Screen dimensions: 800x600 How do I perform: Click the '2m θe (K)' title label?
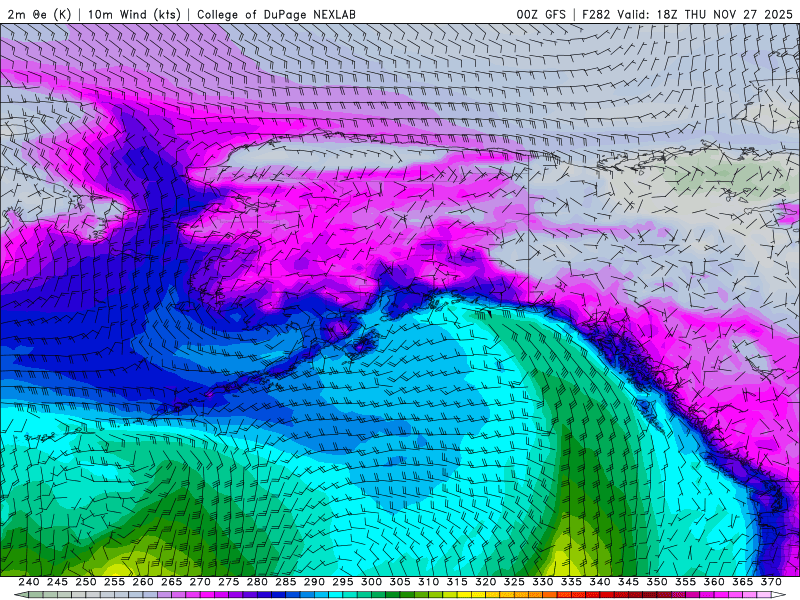pyautogui.click(x=39, y=14)
